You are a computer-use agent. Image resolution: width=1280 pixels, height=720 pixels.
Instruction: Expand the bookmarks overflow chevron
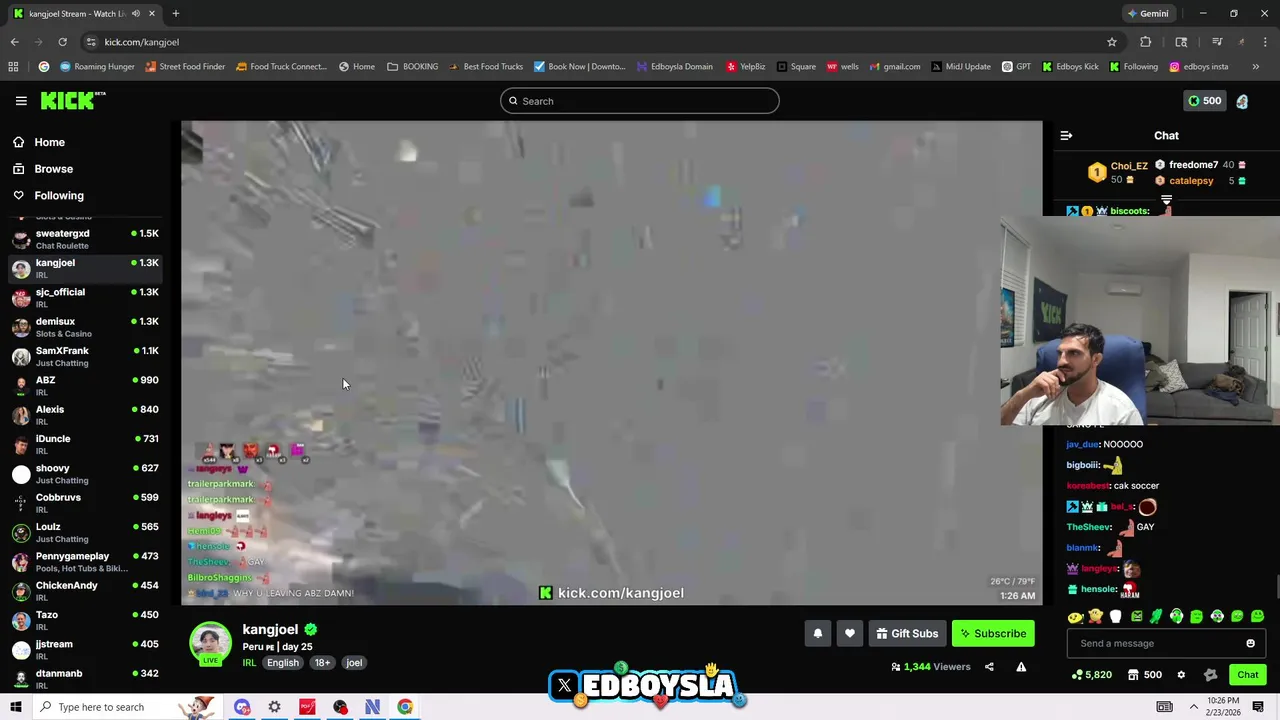point(1255,67)
